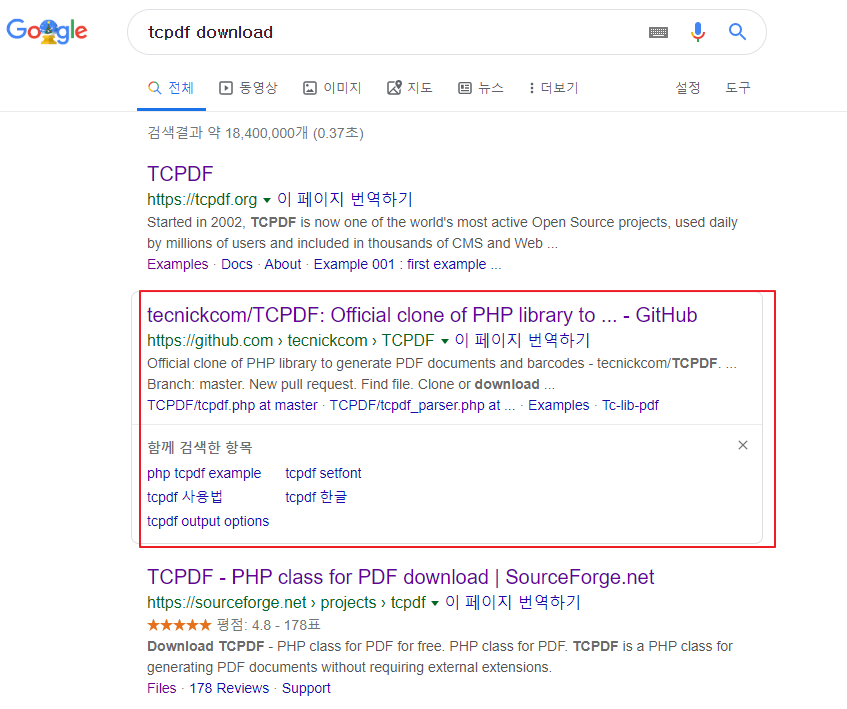
Task: Select the 전체 tab
Action: tap(171, 88)
